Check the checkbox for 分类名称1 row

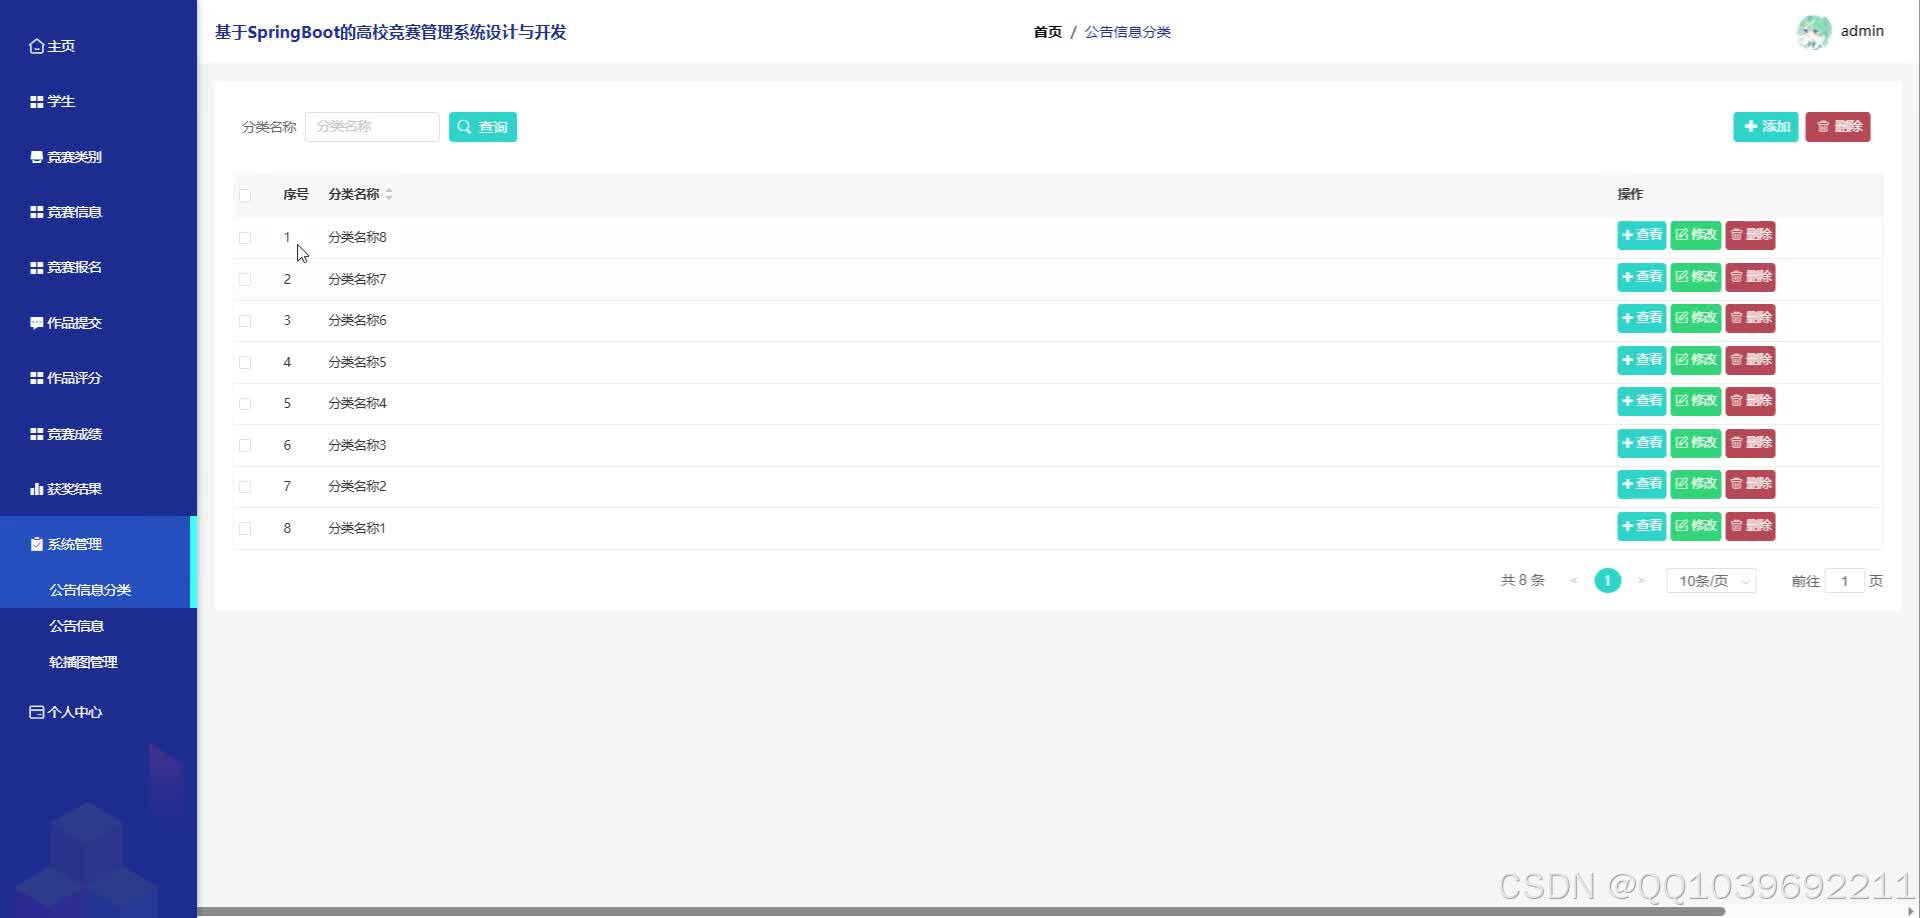(x=245, y=528)
